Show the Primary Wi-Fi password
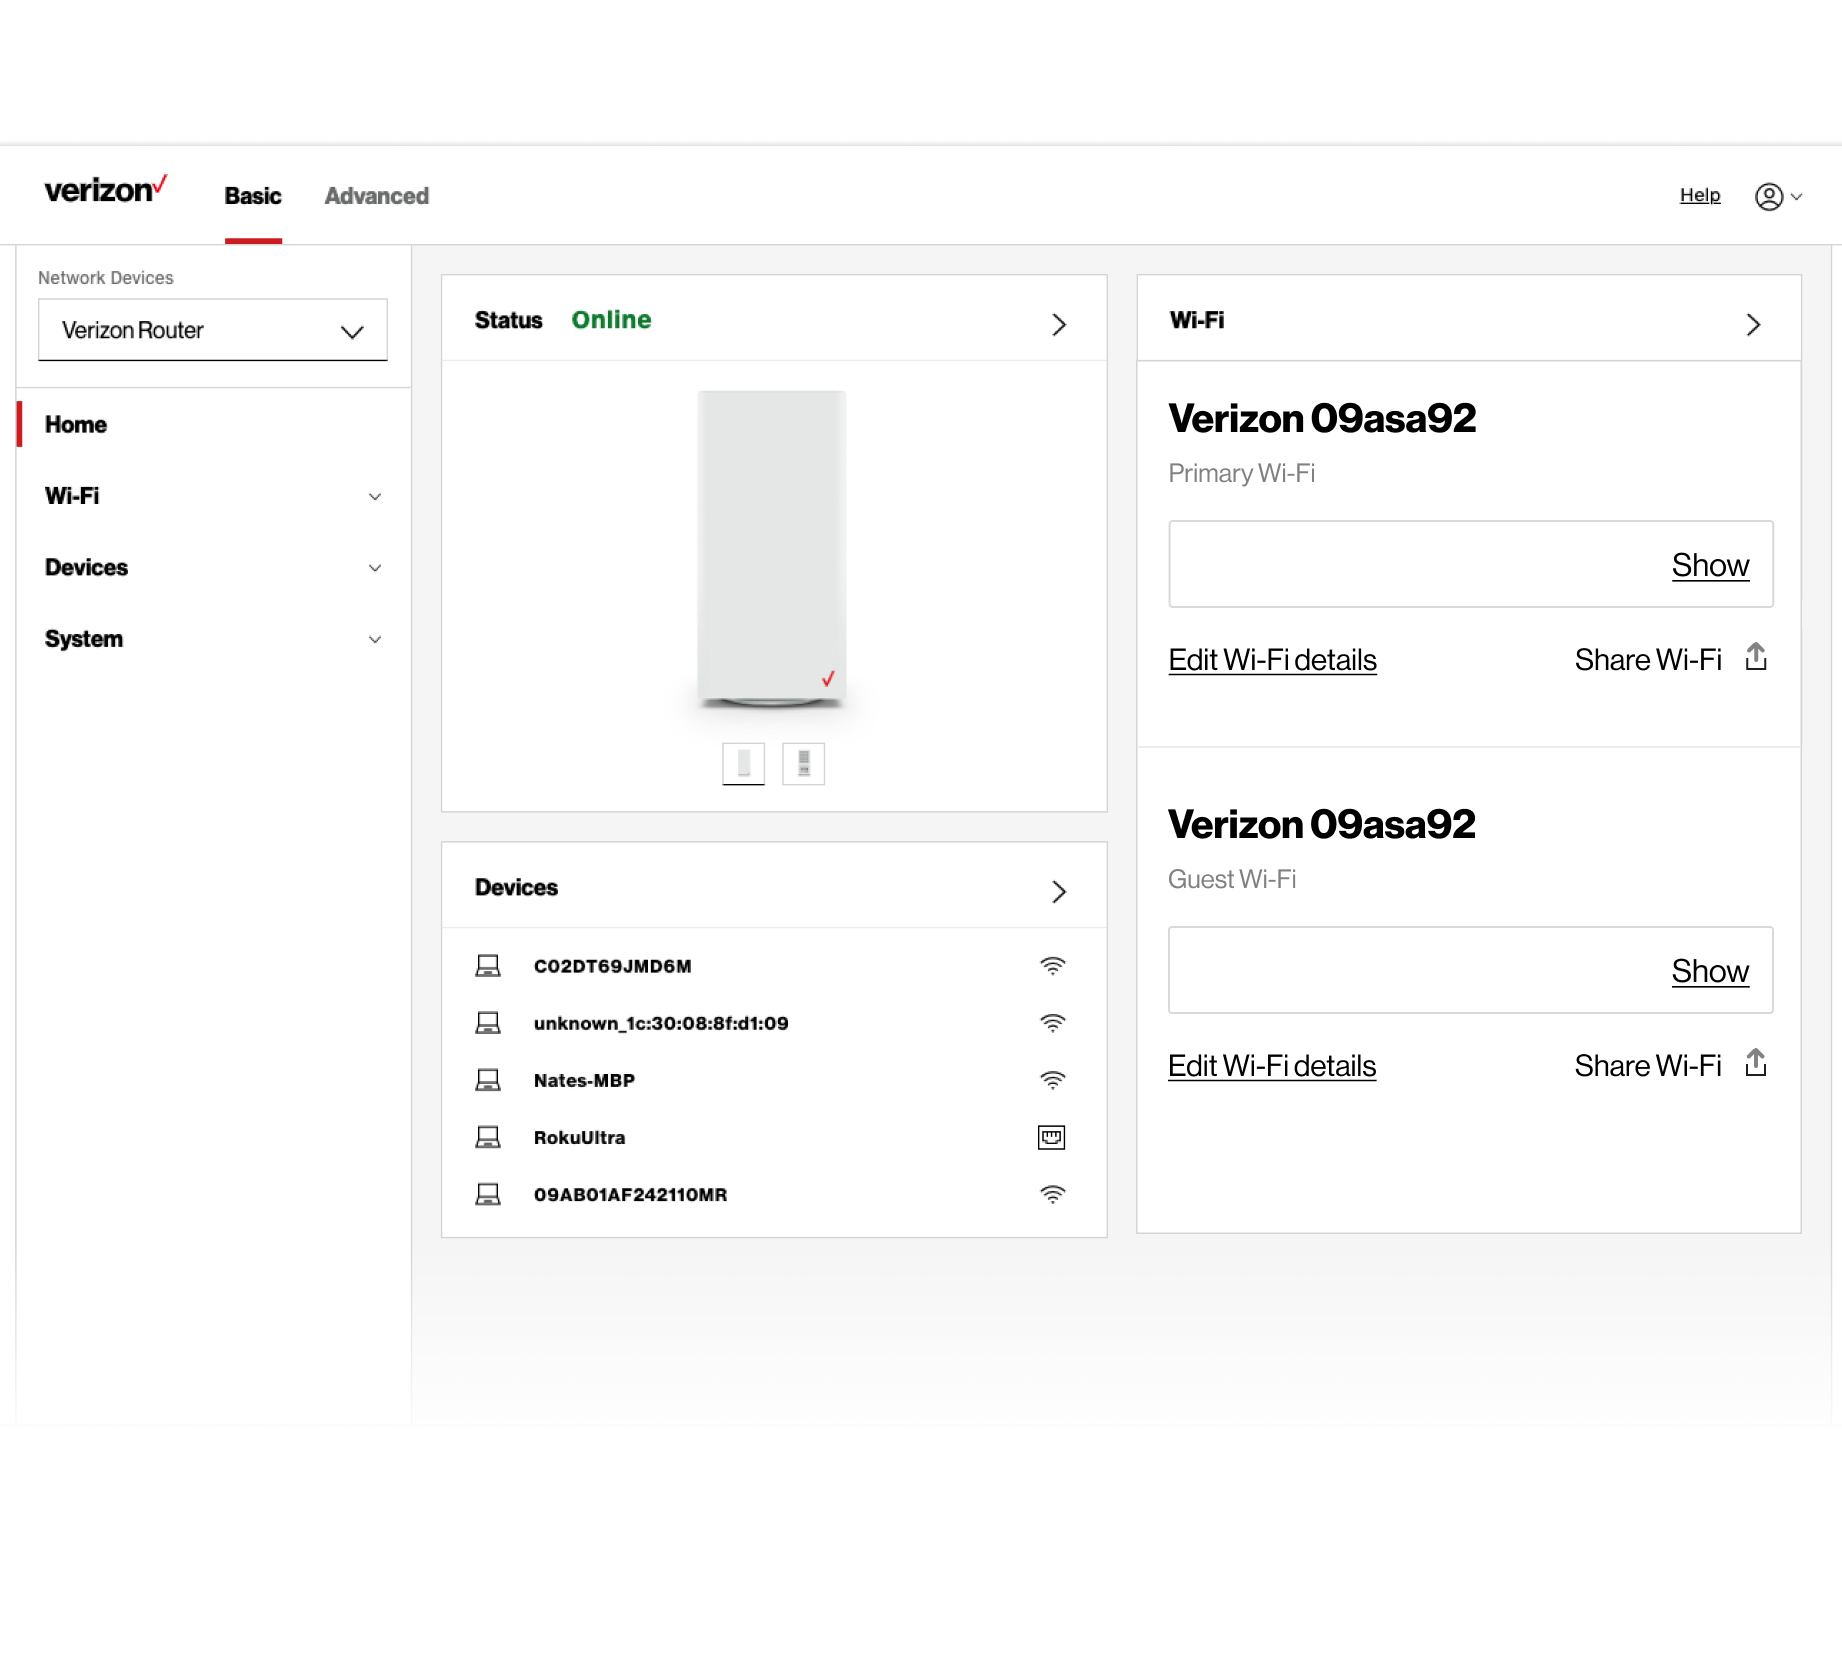 tap(1709, 565)
